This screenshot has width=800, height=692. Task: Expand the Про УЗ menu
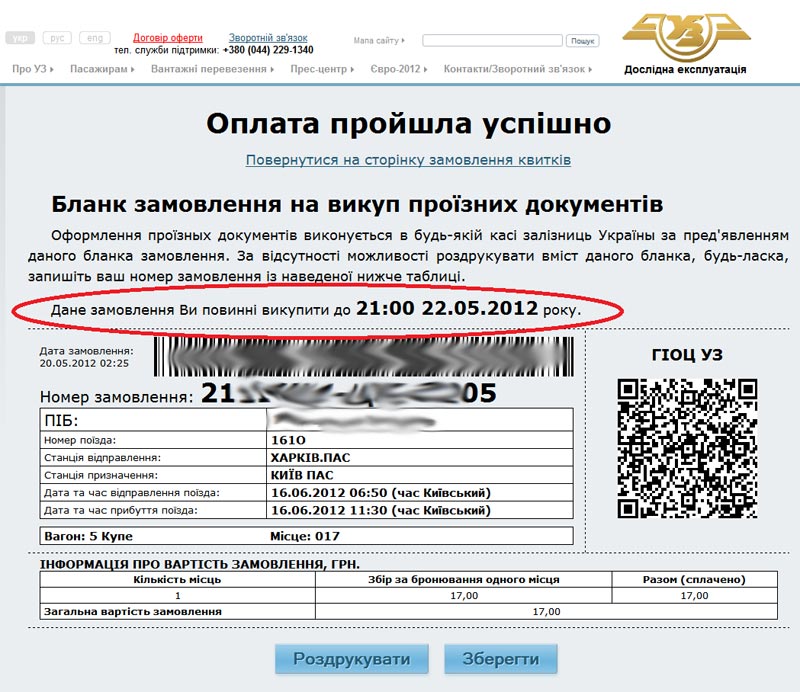[31, 69]
